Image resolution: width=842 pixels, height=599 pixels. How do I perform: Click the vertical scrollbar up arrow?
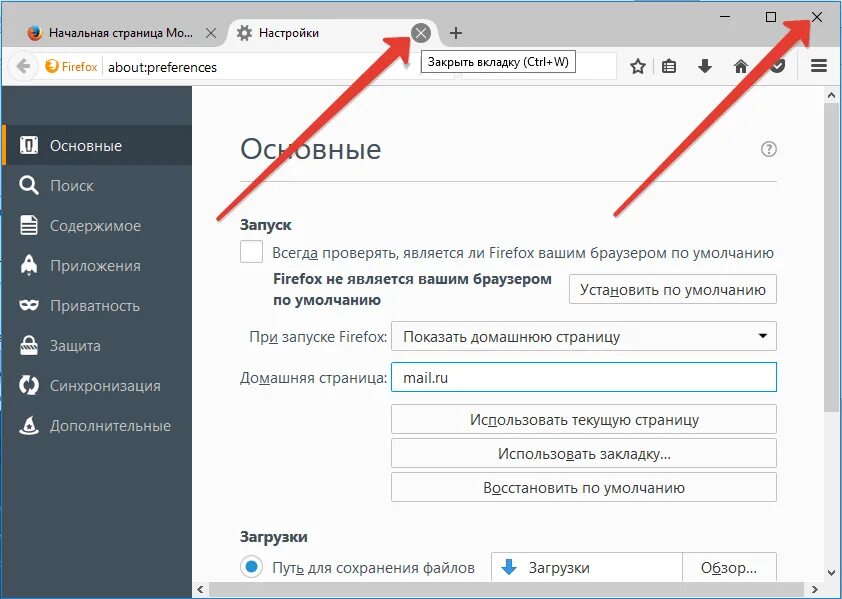click(831, 96)
